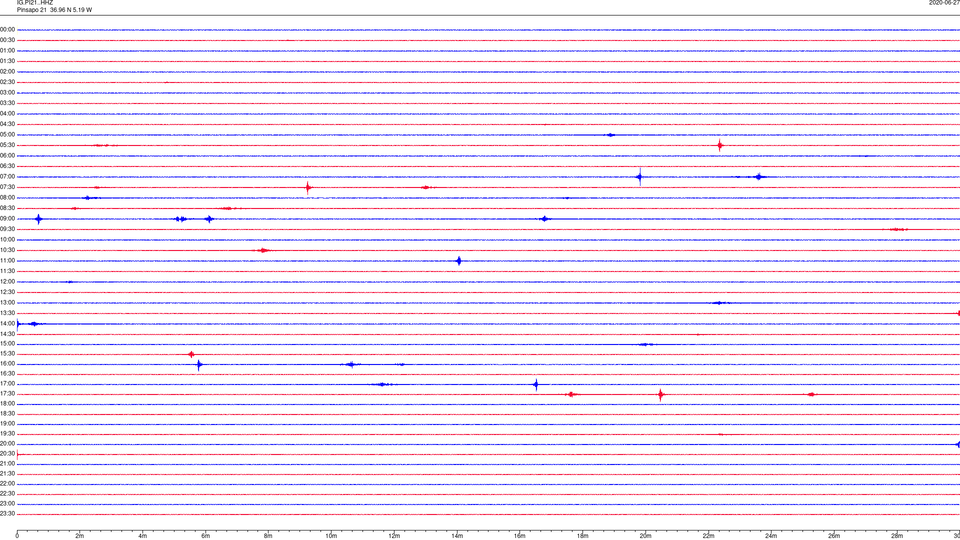This screenshot has width=960, height=540.
Task: Select the 07:00 trace time label
Action: 7,177
